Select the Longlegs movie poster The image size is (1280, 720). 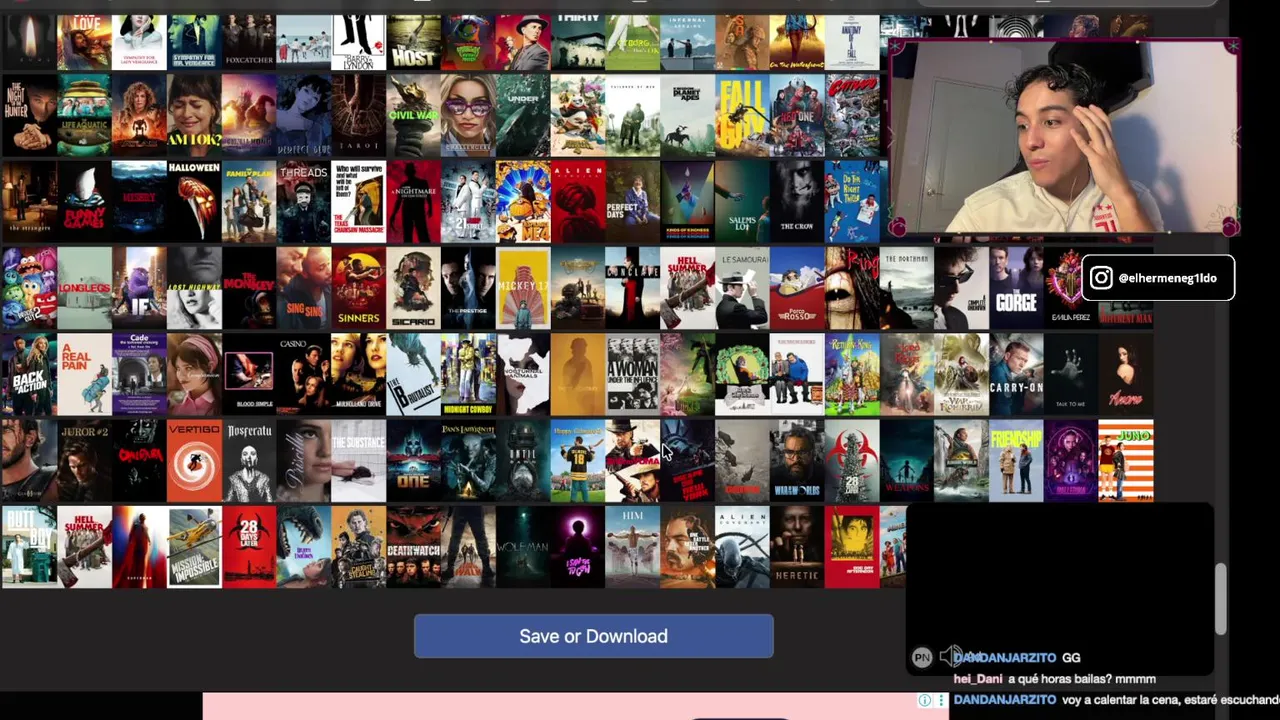[x=84, y=288]
